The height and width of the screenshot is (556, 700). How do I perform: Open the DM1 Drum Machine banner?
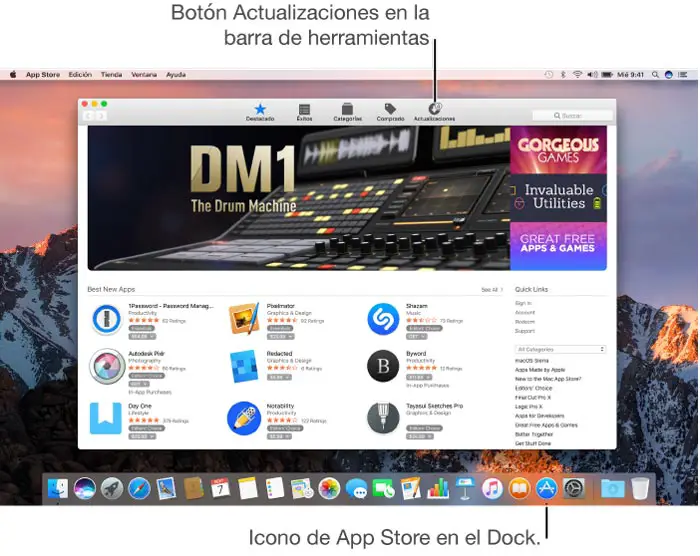tap(299, 198)
